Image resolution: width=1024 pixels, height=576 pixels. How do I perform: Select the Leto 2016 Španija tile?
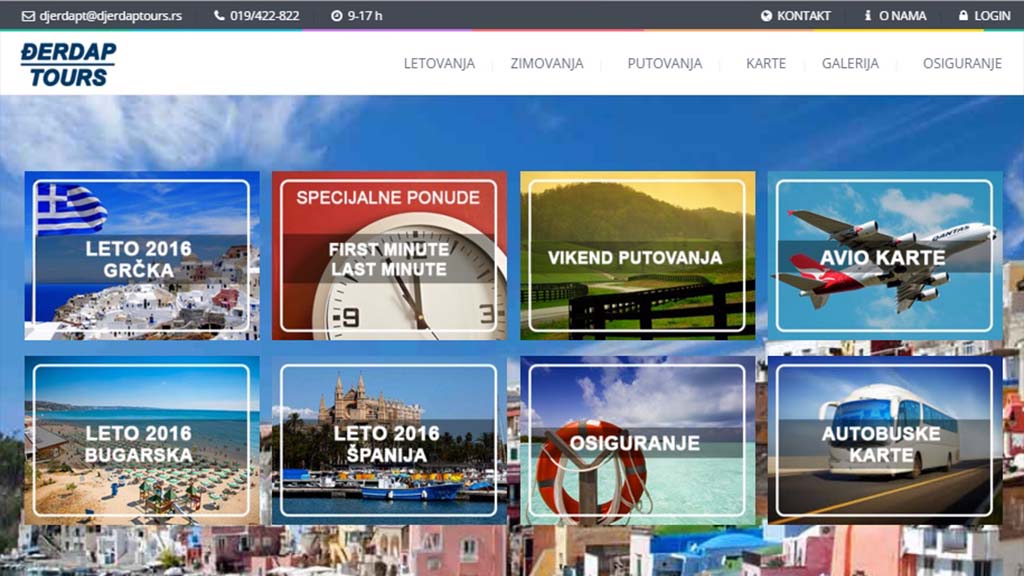[389, 440]
